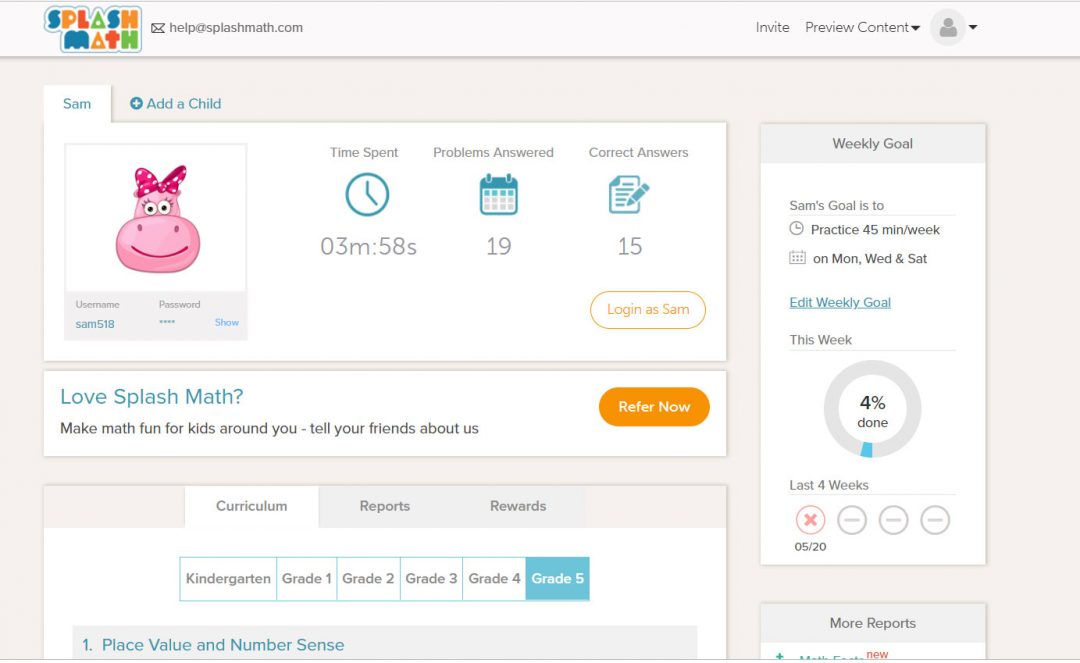The width and height of the screenshot is (1080, 663).
Task: Expand the Preview Content dropdown
Action: (x=862, y=28)
